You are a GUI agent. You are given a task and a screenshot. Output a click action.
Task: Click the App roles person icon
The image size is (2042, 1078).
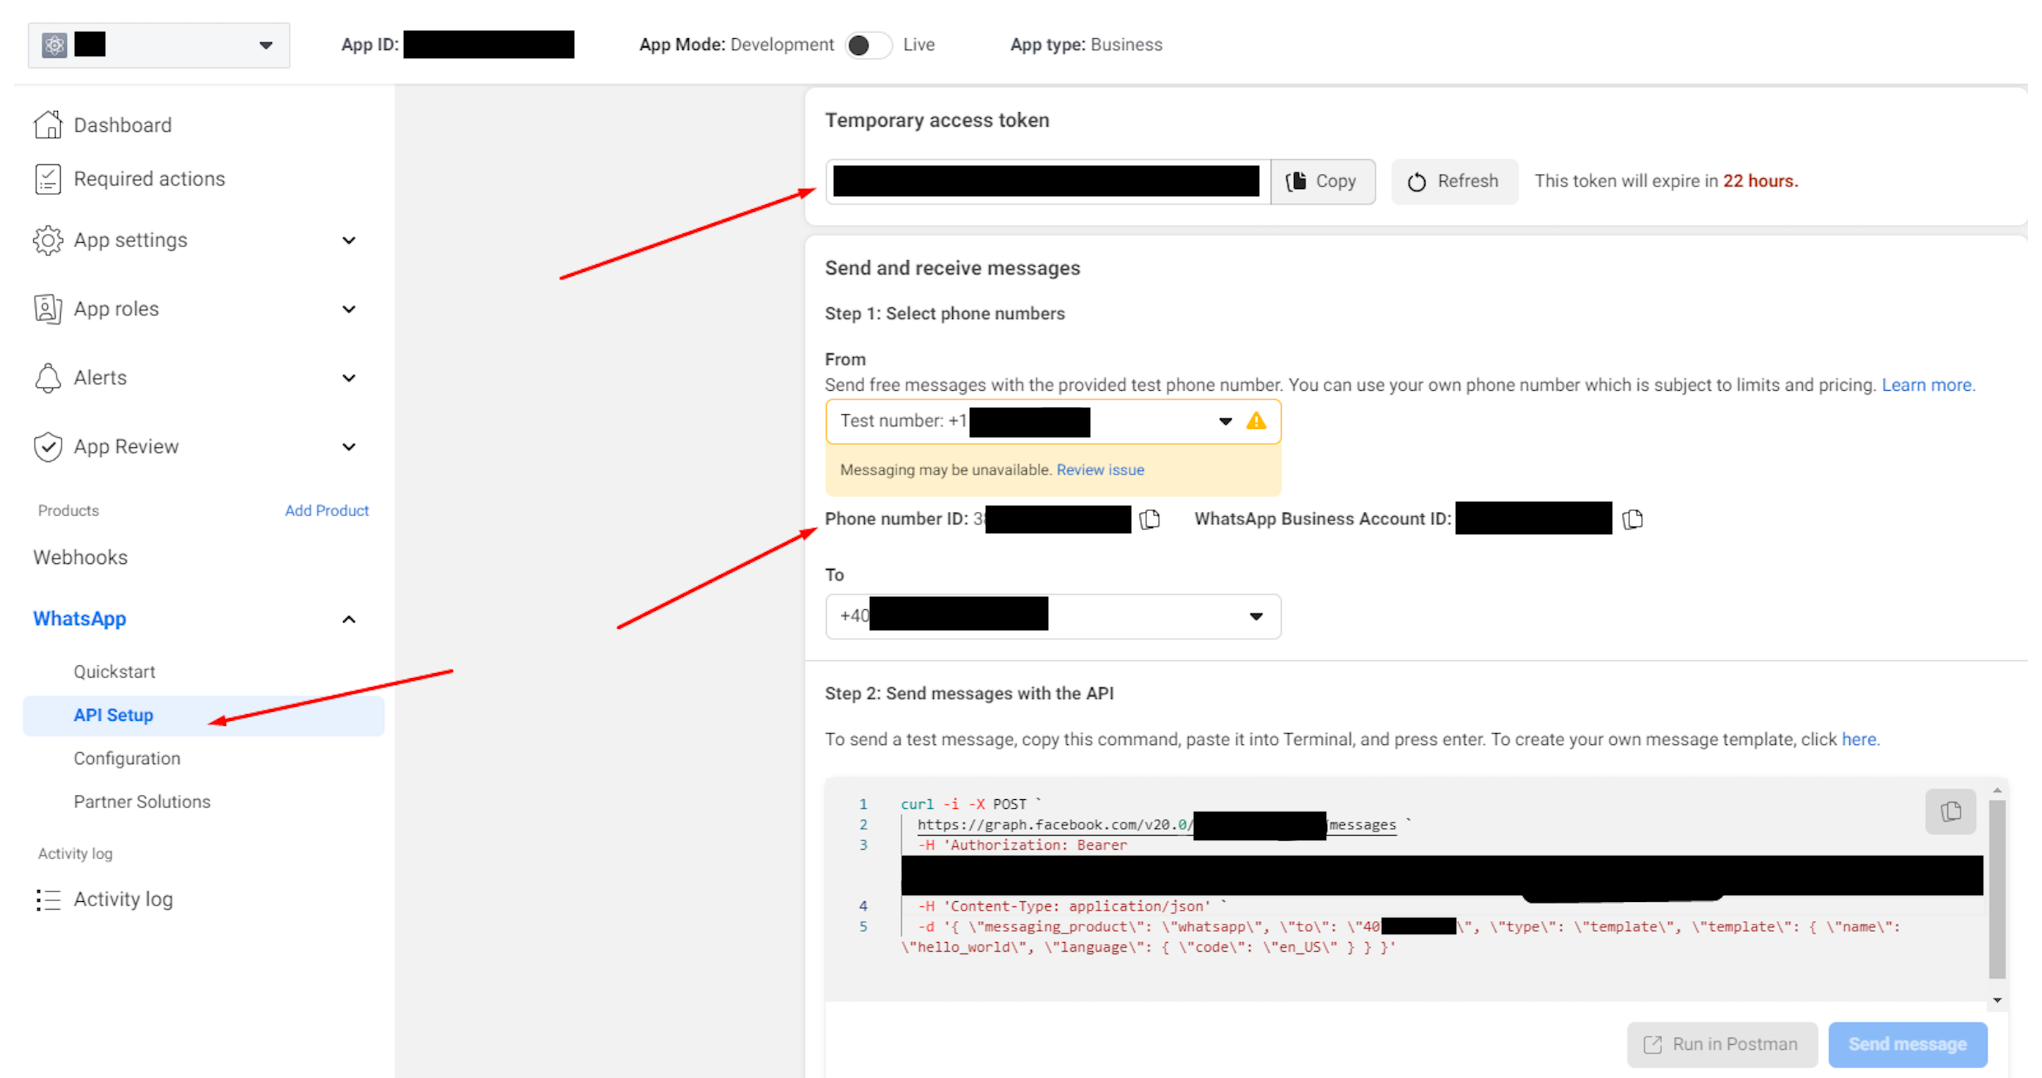(47, 309)
